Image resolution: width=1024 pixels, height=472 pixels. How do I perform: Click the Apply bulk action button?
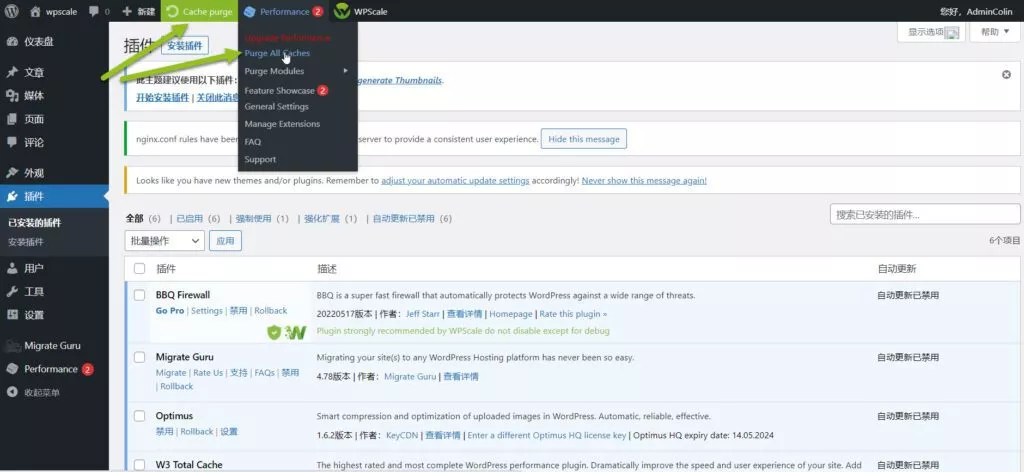click(225, 241)
